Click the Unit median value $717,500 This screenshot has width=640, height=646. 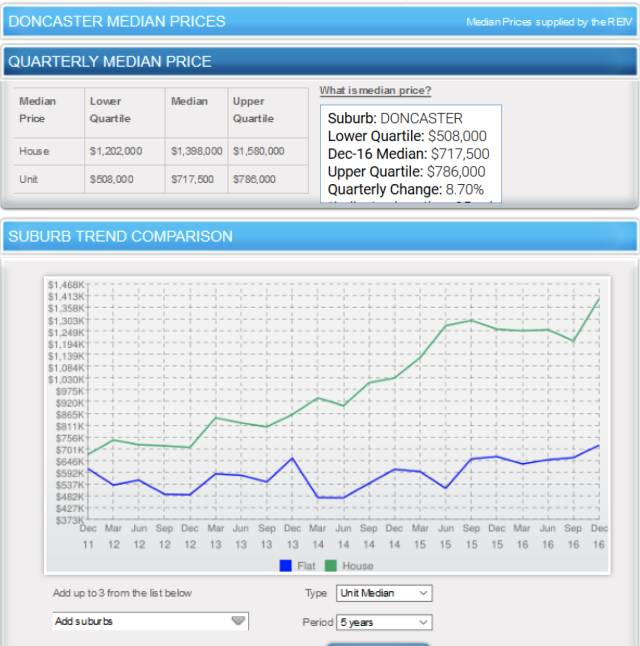192,179
